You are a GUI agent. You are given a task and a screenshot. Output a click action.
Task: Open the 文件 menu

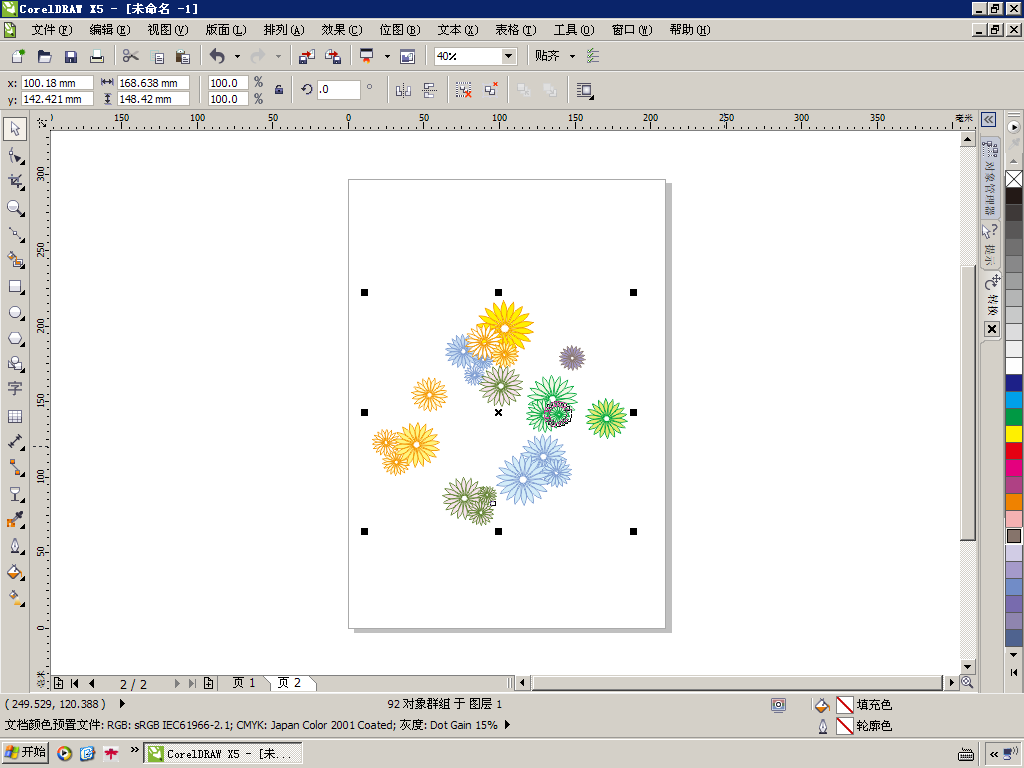pyautogui.click(x=52, y=30)
